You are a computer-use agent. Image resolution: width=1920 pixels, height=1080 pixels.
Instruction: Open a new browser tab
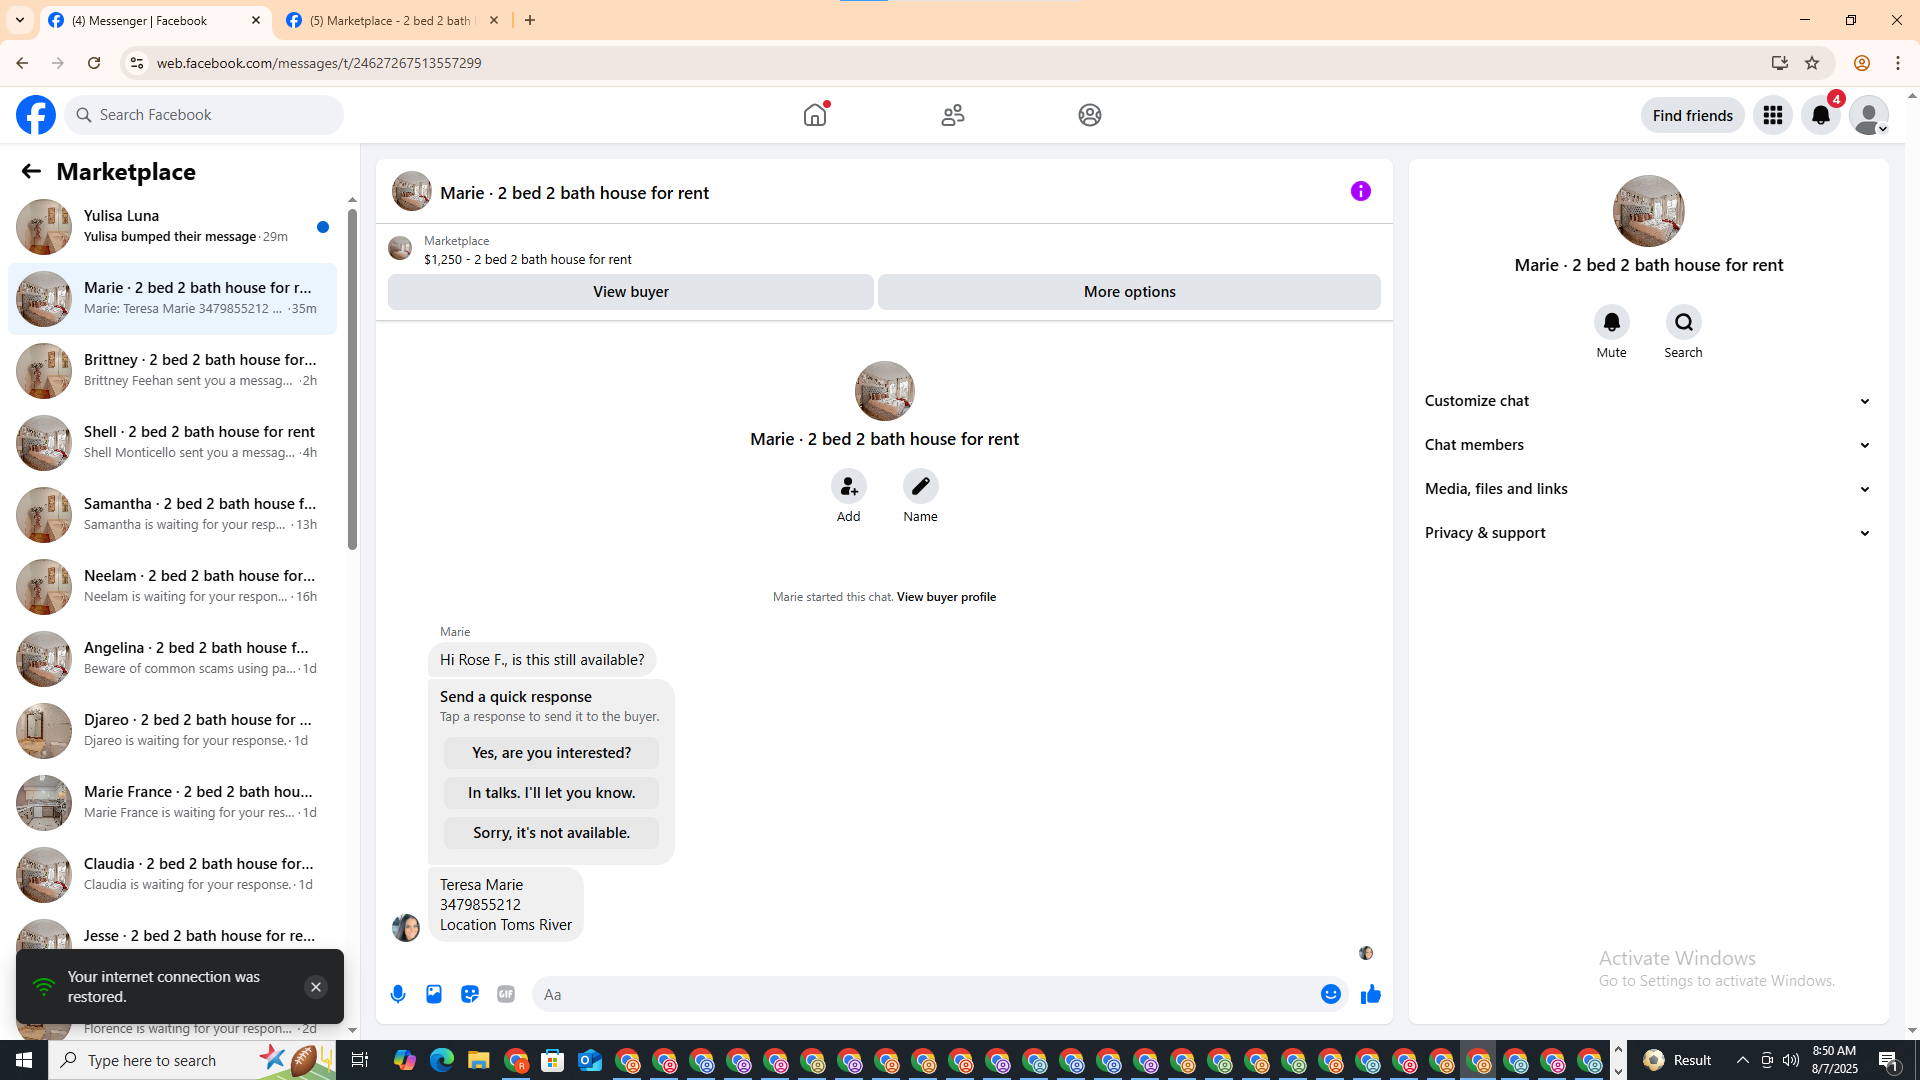(530, 21)
